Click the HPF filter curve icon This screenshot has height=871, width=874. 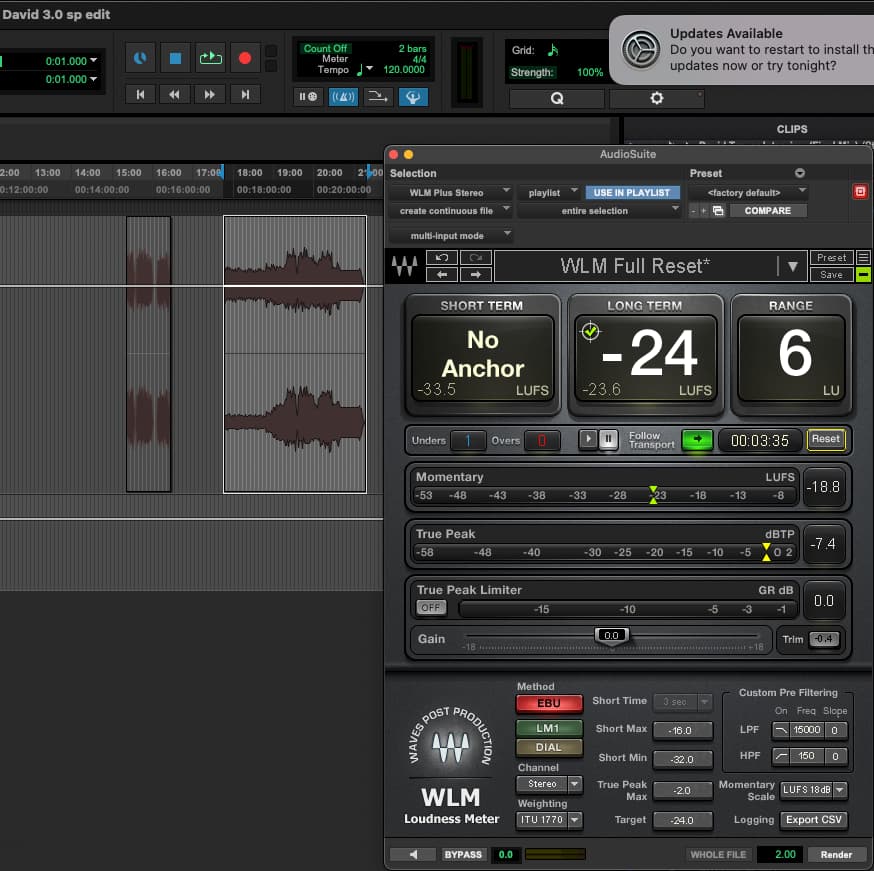point(780,756)
